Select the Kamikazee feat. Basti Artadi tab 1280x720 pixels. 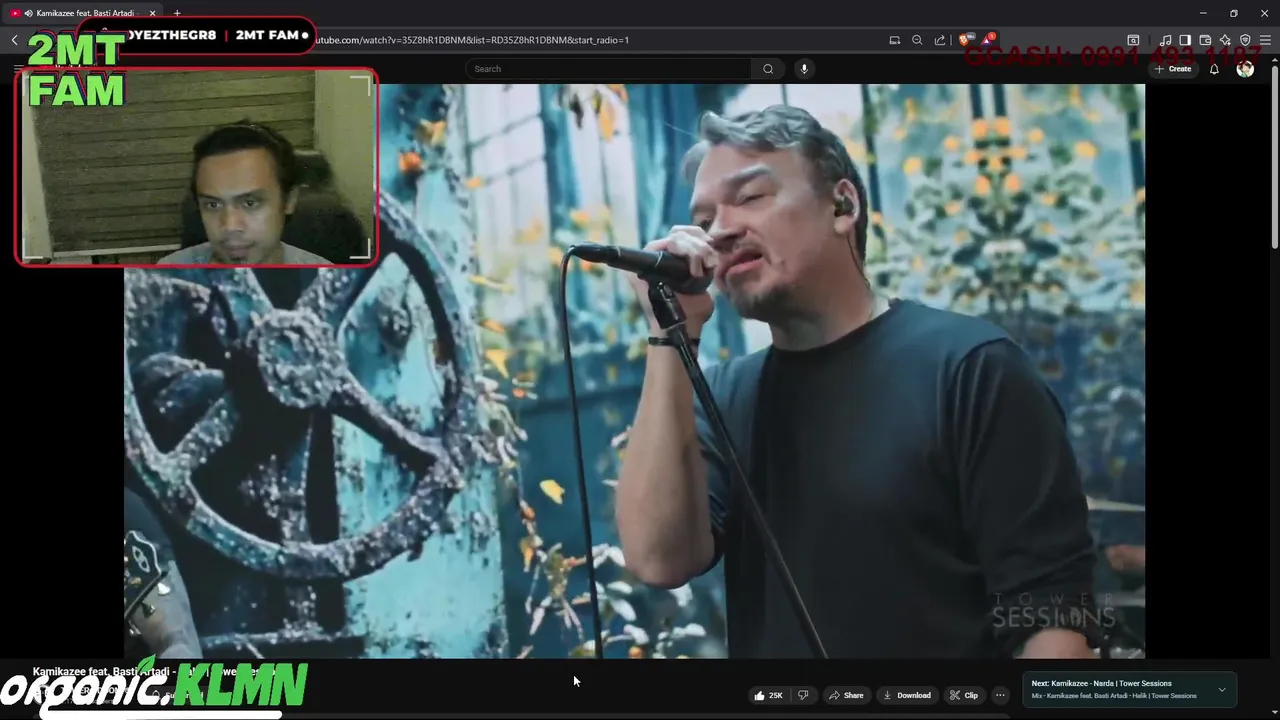84,13
